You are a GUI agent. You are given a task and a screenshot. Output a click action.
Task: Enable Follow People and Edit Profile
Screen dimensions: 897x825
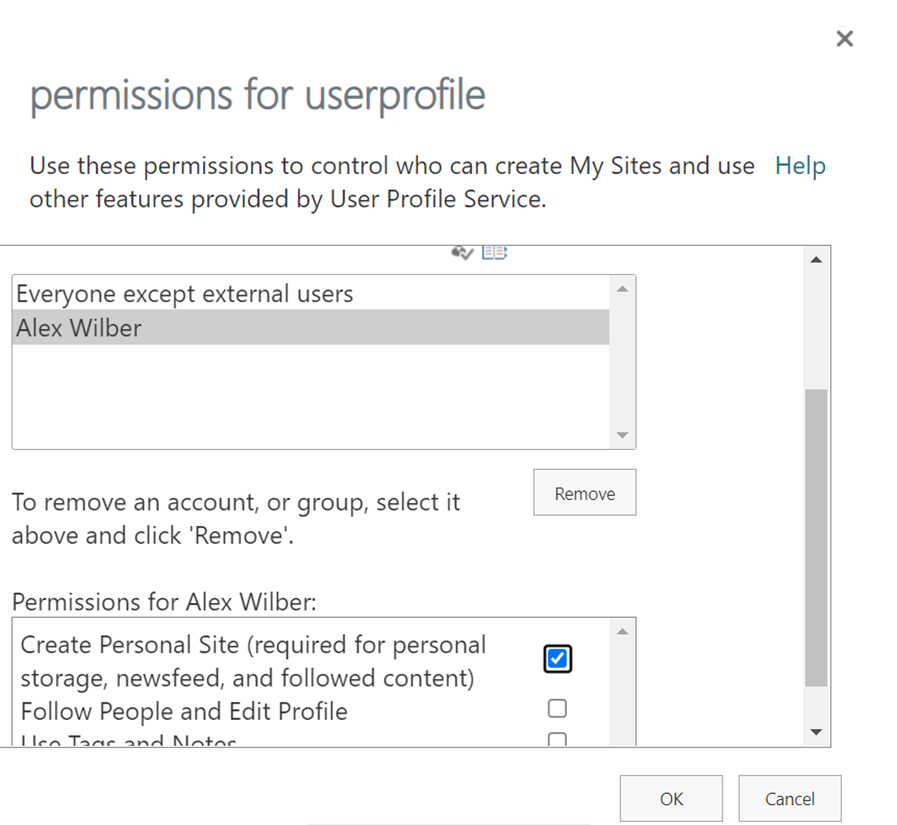click(x=557, y=708)
